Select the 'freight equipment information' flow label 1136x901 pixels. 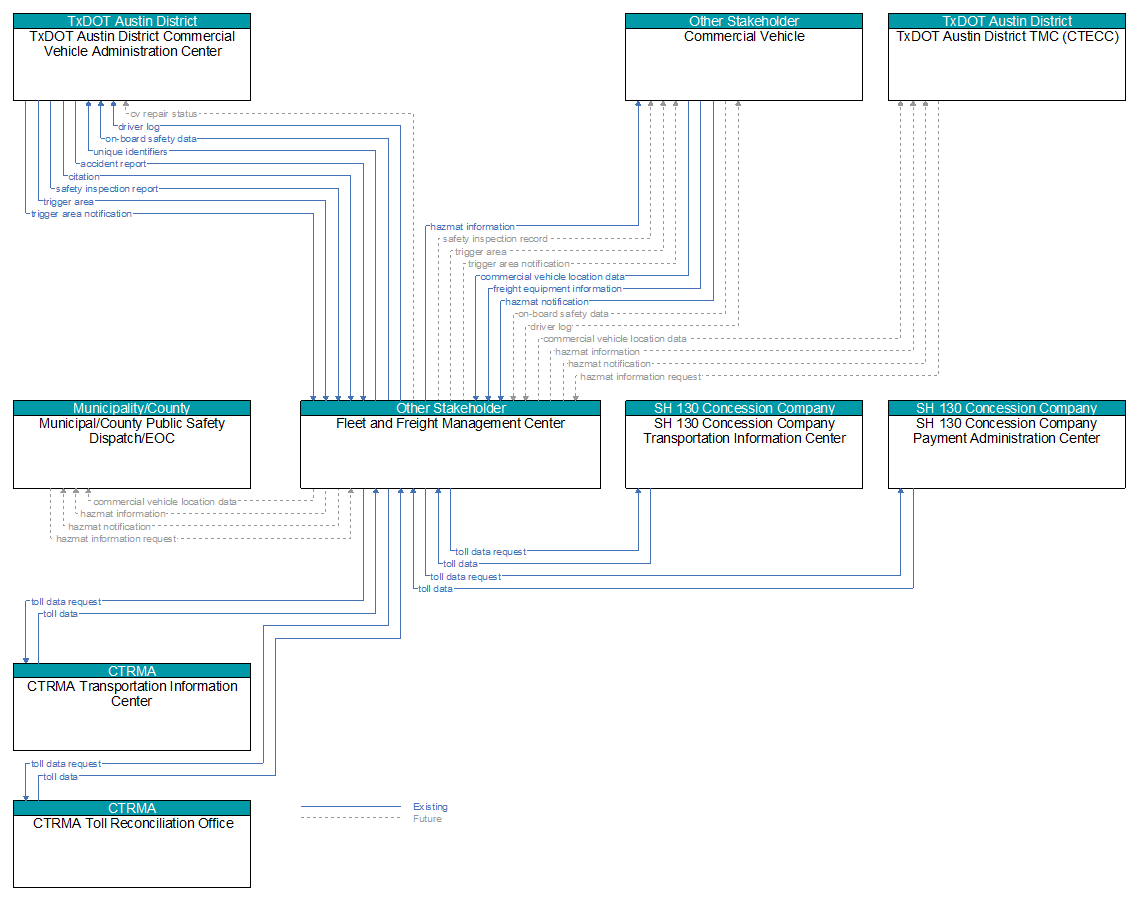(x=557, y=289)
